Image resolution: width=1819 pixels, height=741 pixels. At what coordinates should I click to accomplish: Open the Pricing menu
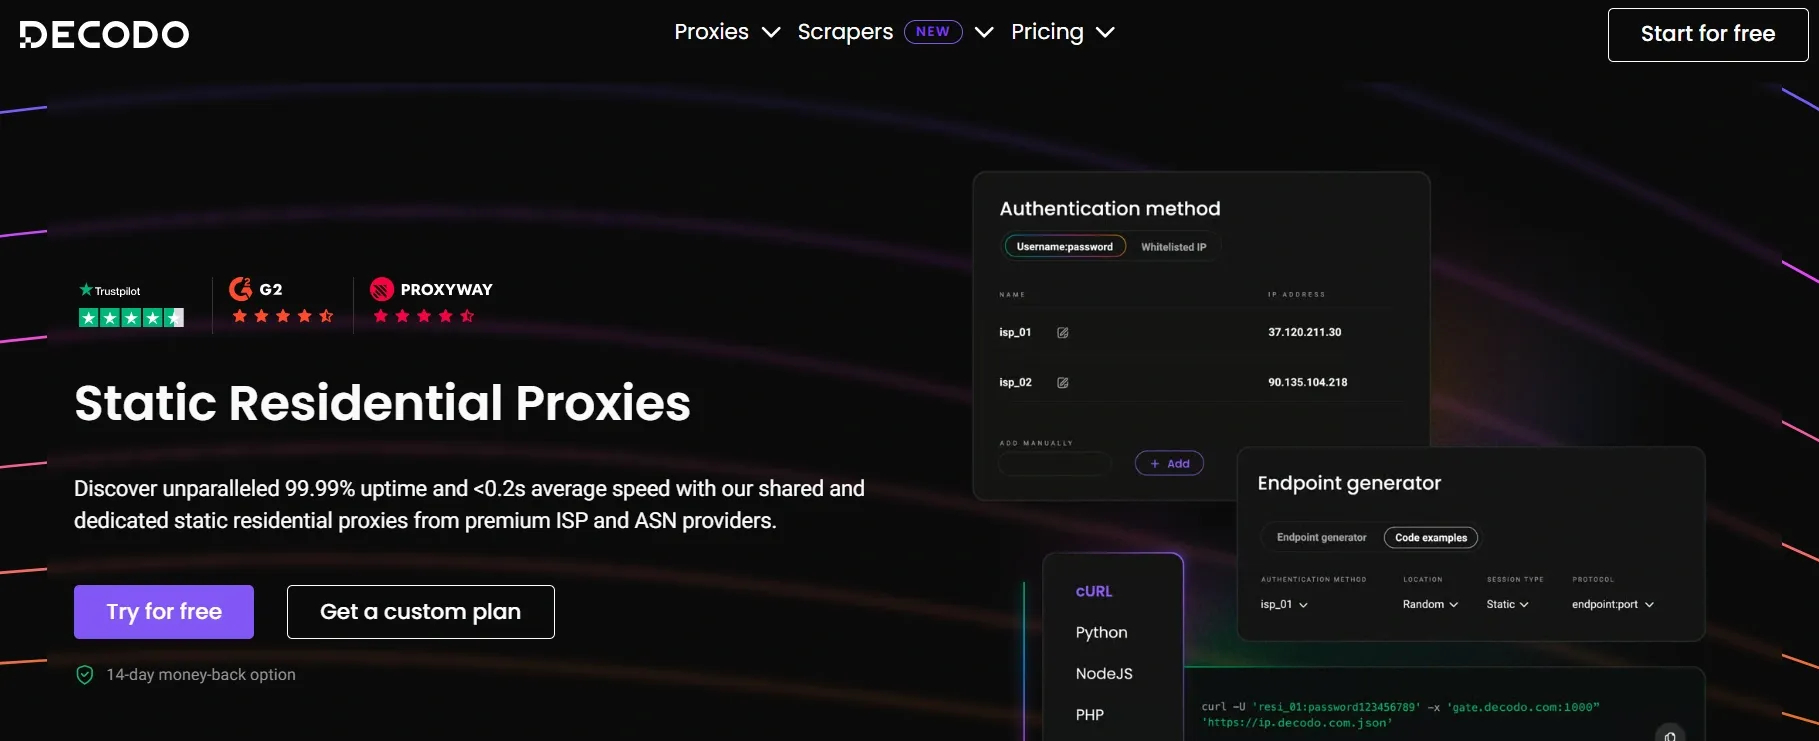(1047, 32)
